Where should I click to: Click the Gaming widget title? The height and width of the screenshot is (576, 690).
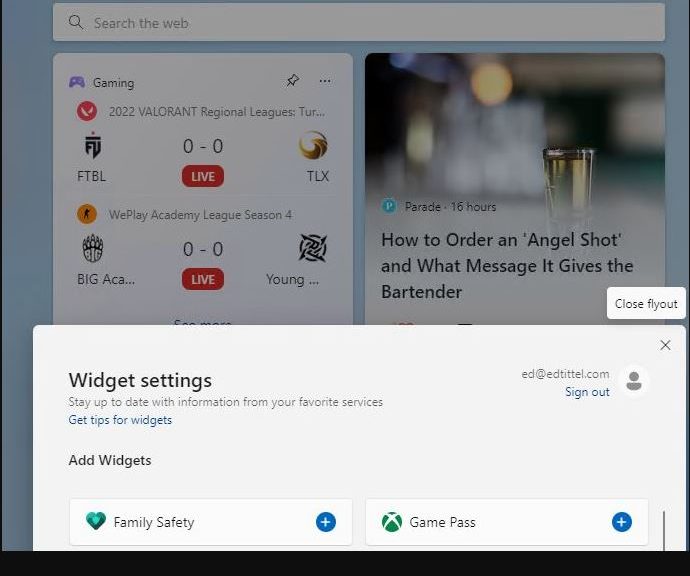[114, 83]
